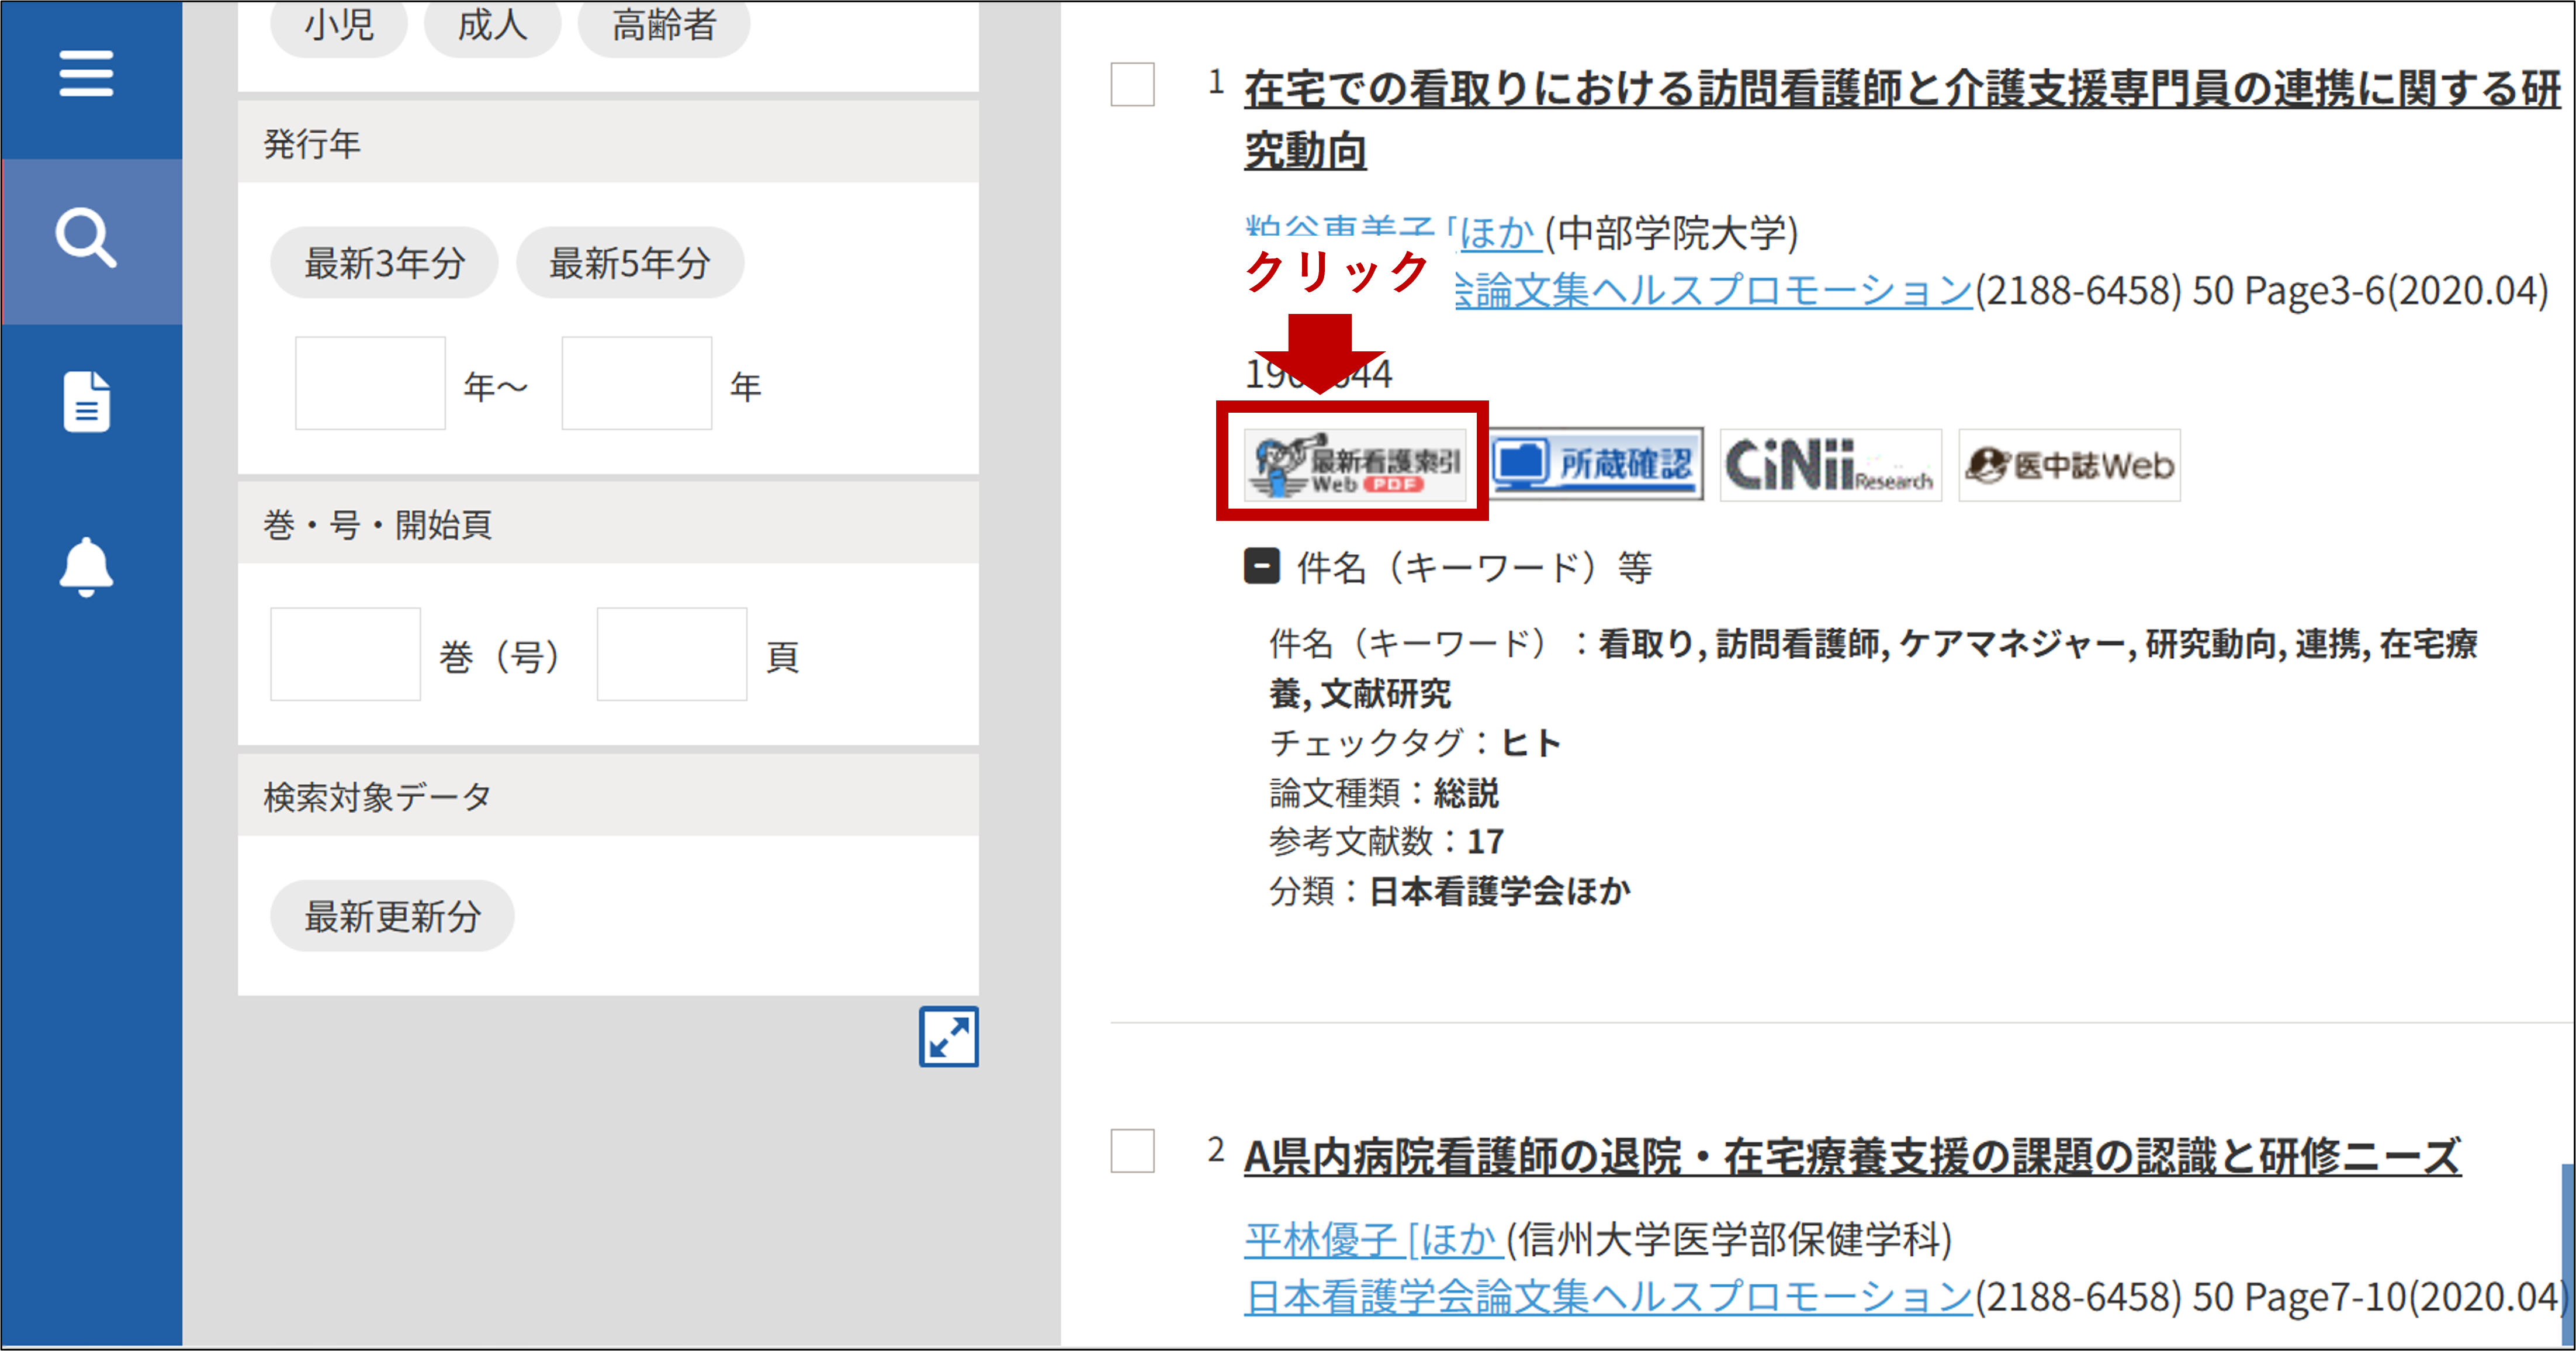
Task: Click the 所蔵確認 button icon
Action: click(x=1596, y=464)
